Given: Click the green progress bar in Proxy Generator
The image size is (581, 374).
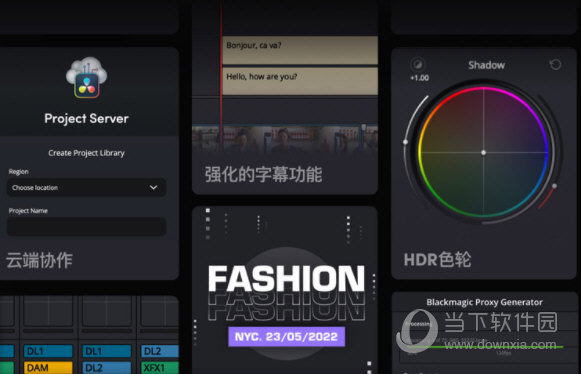Looking at the screenshot, I should click(485, 347).
